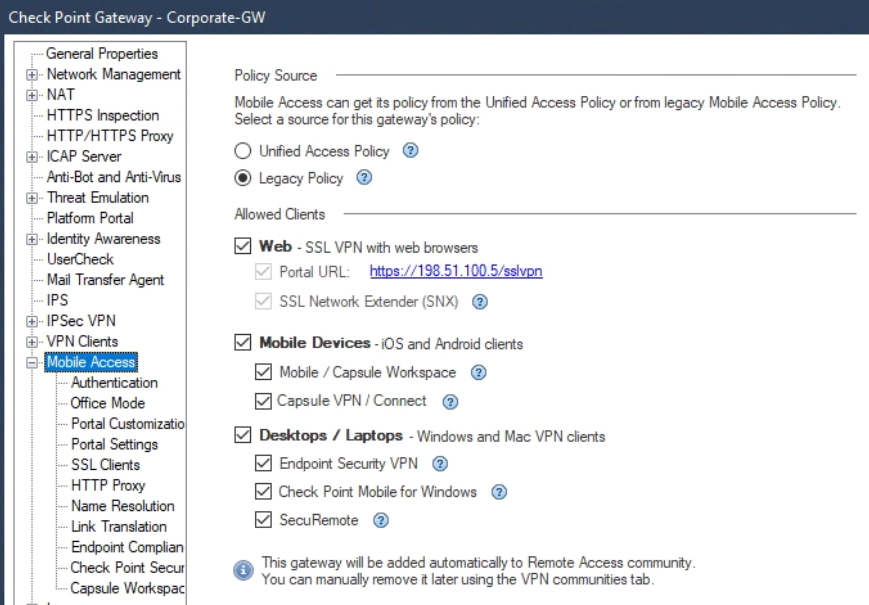
Task: Select the Unified Access Policy radio button
Action: (243, 151)
